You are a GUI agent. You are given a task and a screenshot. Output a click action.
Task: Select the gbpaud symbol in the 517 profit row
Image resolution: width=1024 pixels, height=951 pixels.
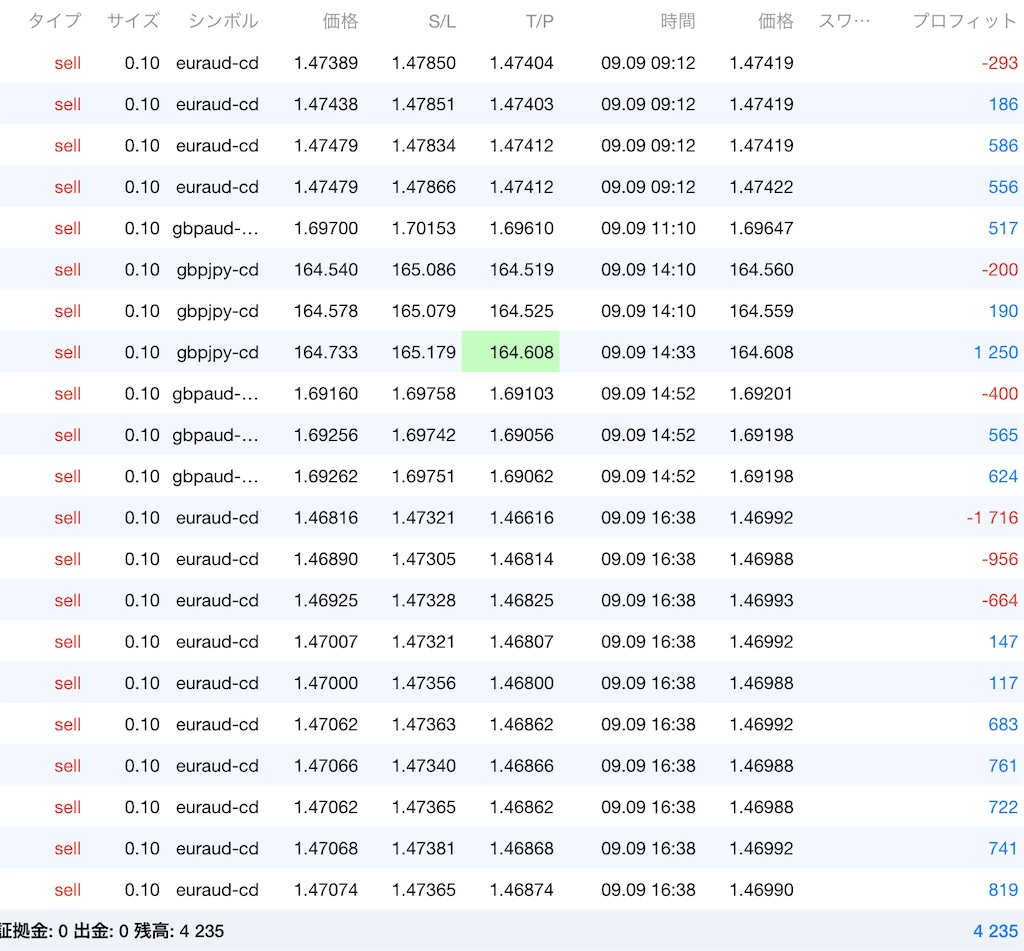[216, 229]
